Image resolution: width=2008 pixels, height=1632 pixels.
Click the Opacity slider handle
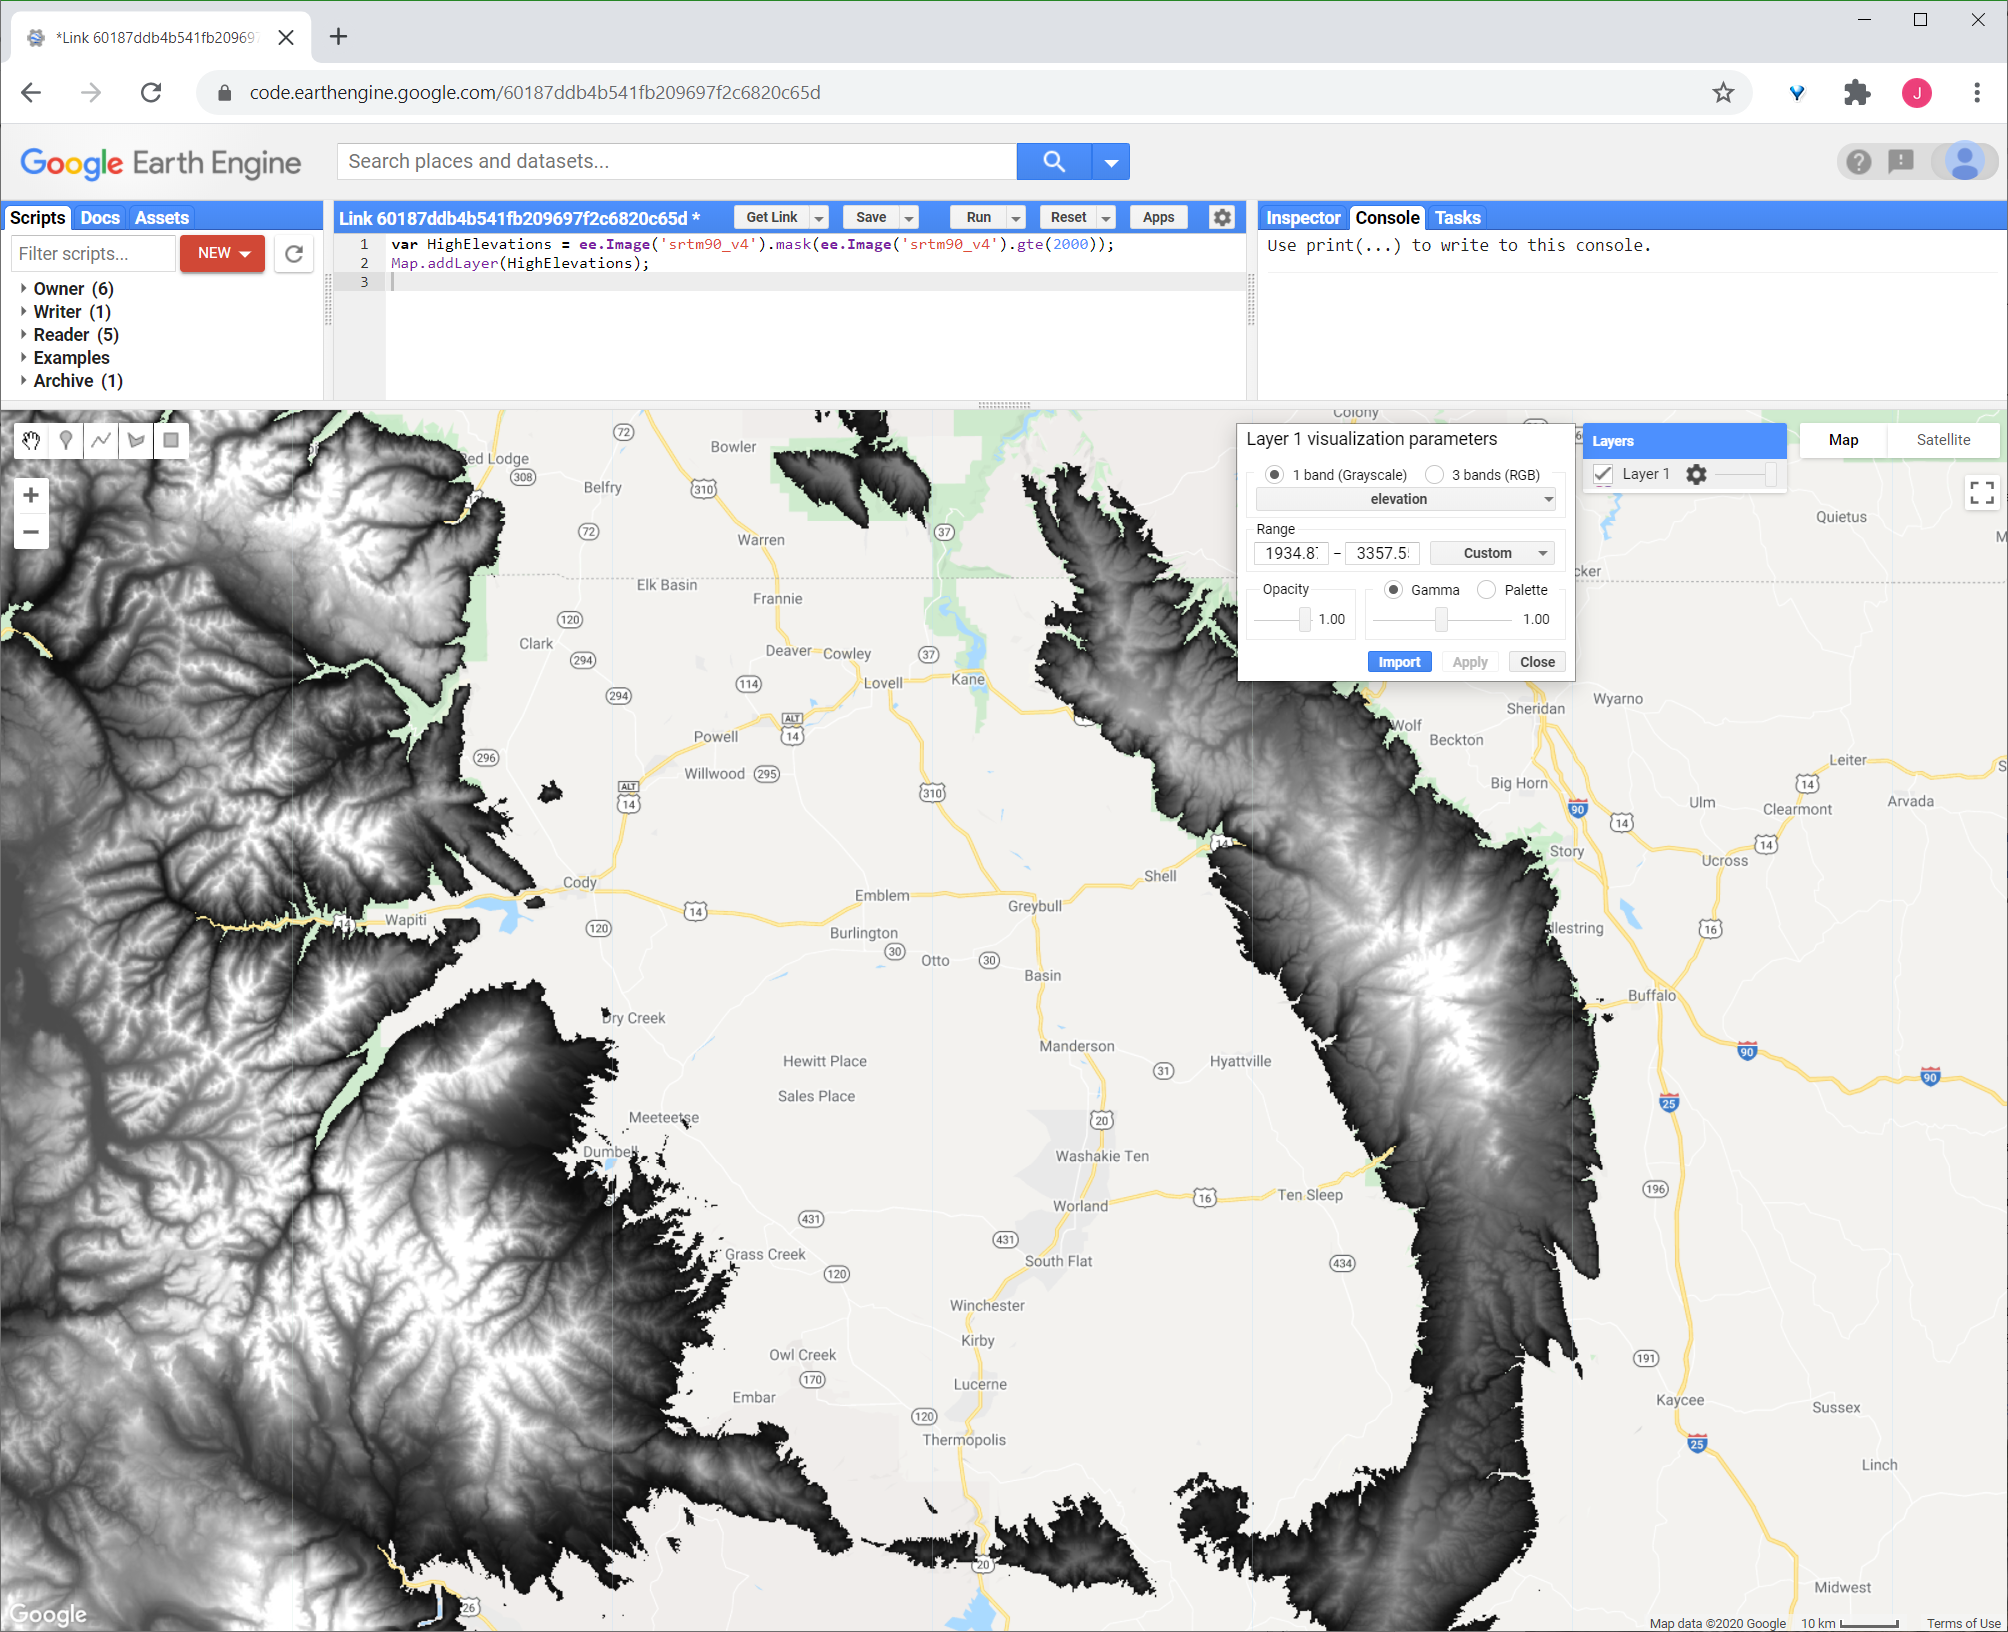click(1304, 620)
